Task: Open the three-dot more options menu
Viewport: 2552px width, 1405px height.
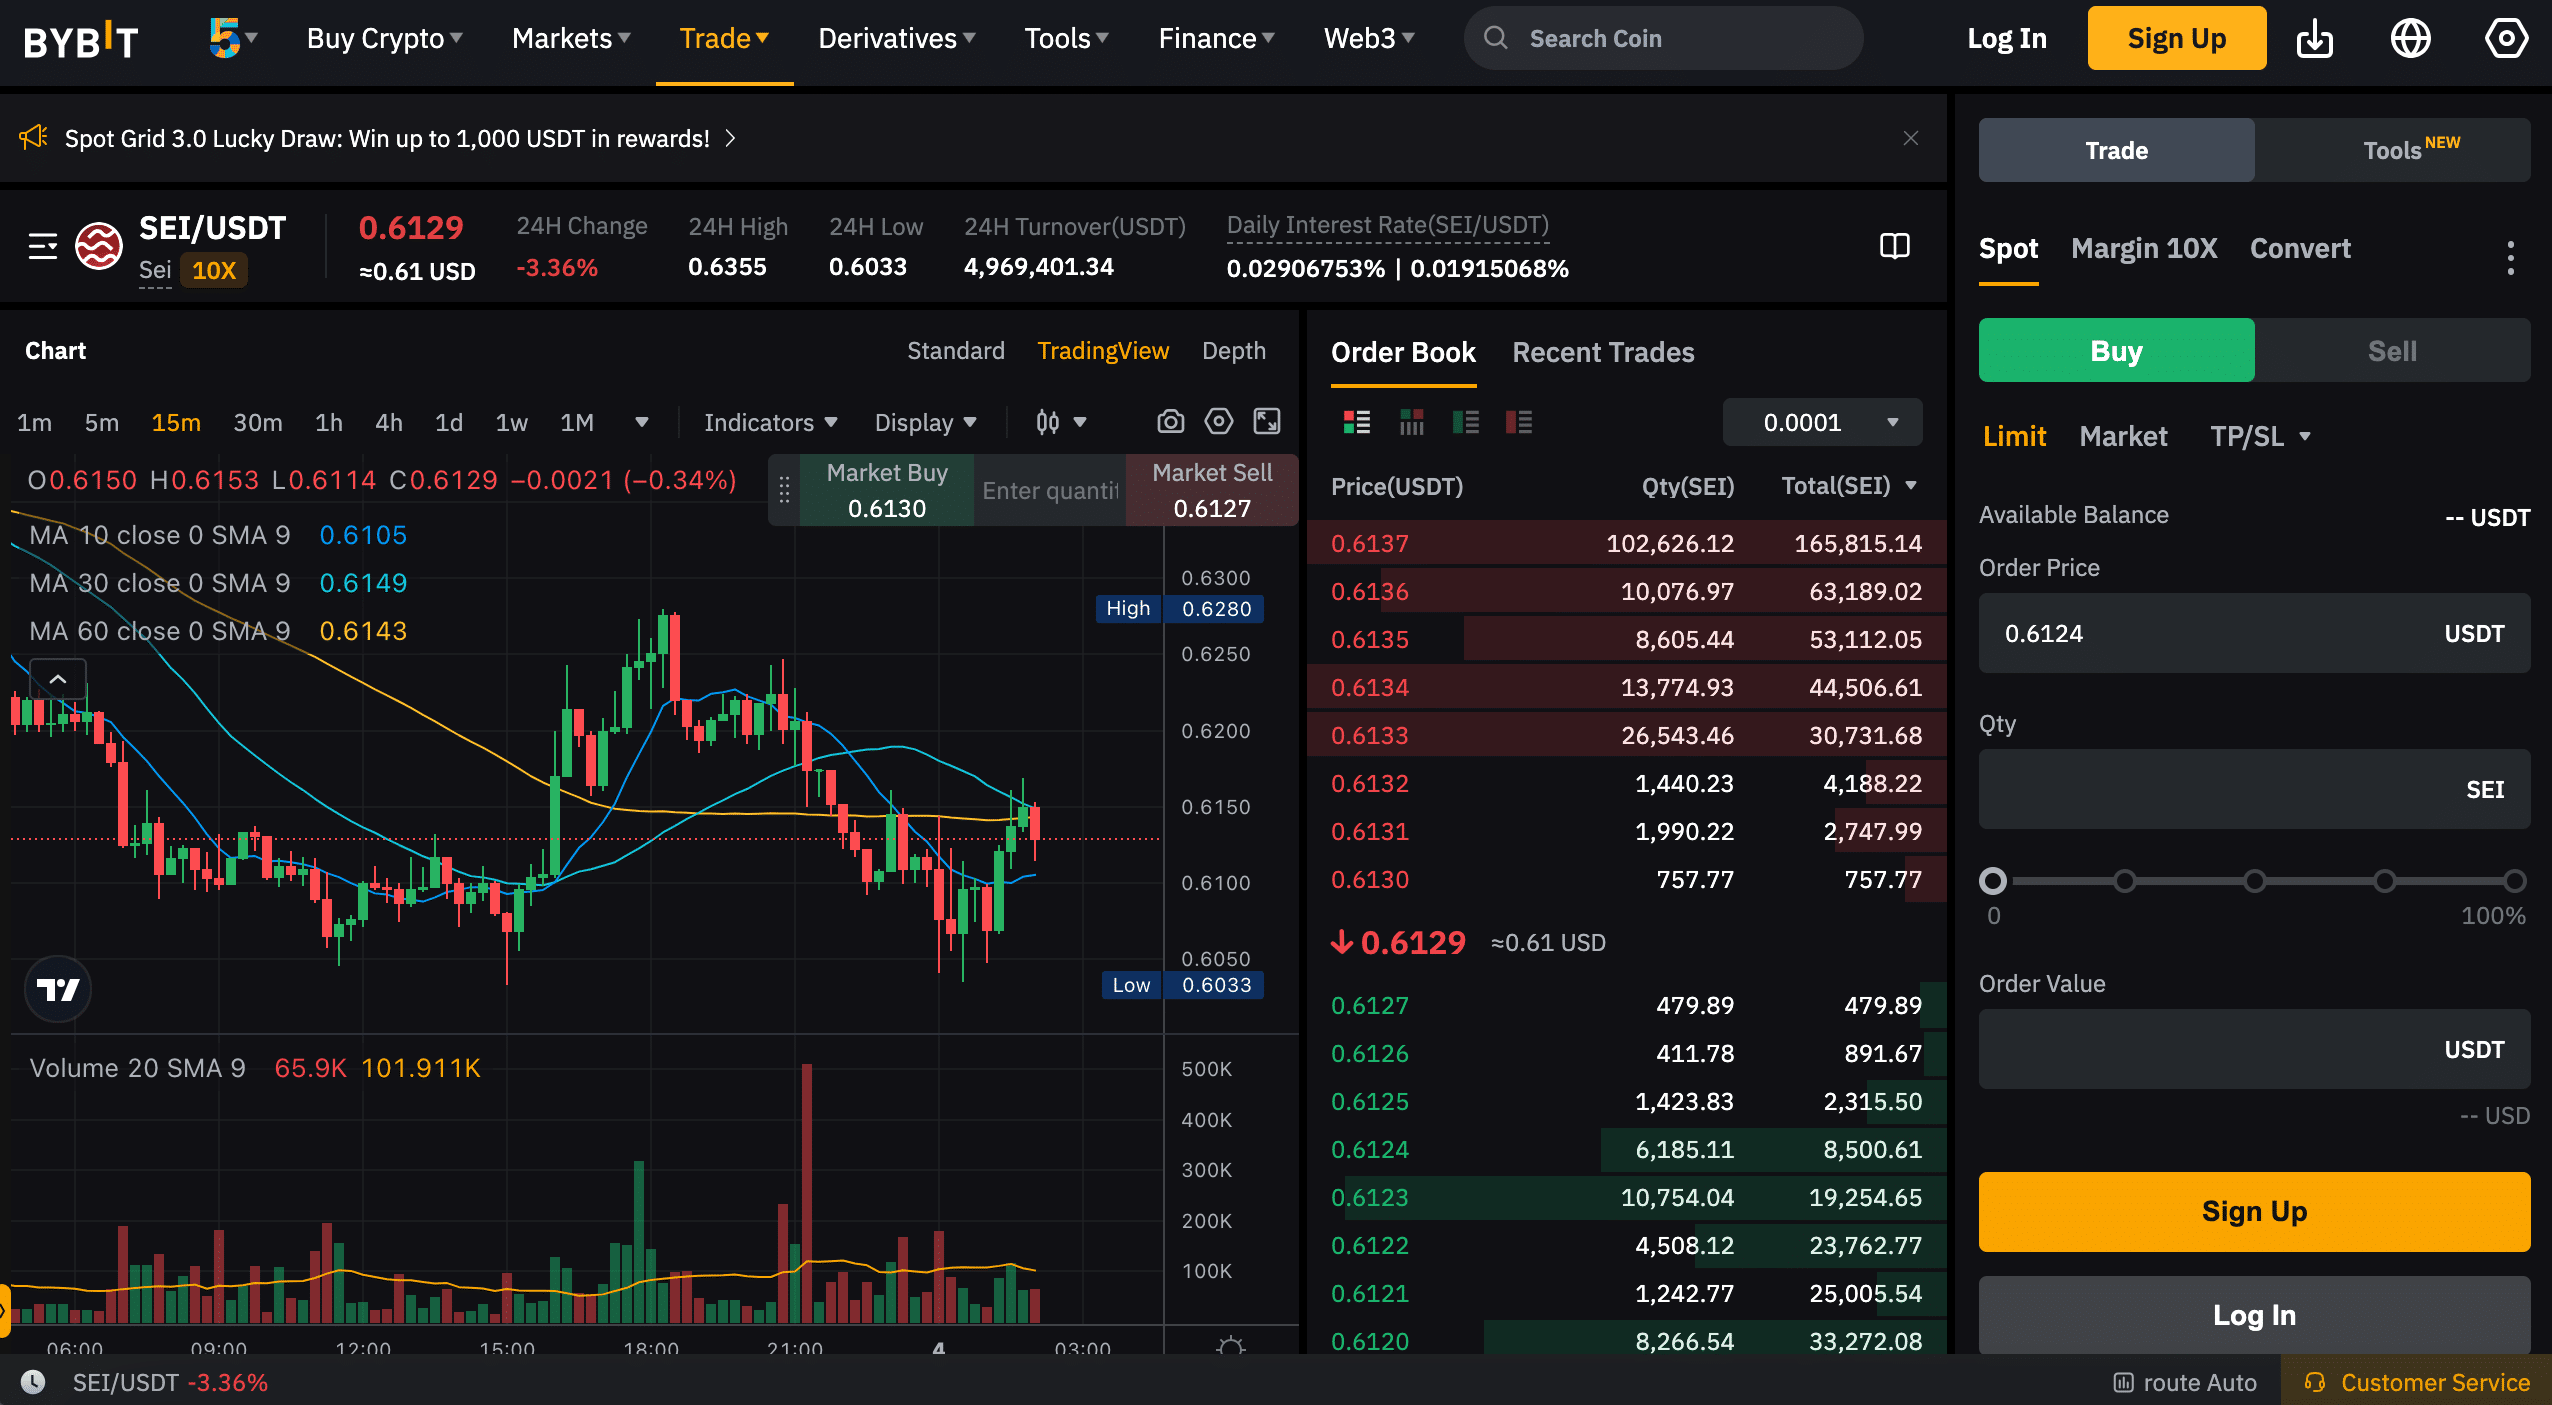Action: click(2510, 258)
